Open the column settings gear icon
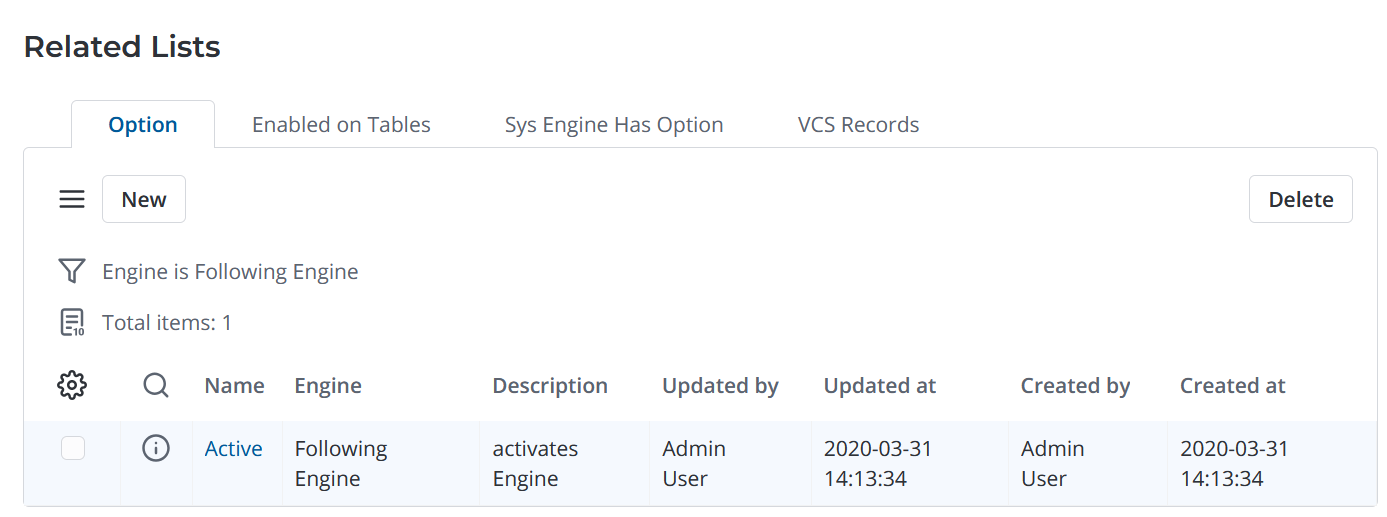 click(x=72, y=385)
